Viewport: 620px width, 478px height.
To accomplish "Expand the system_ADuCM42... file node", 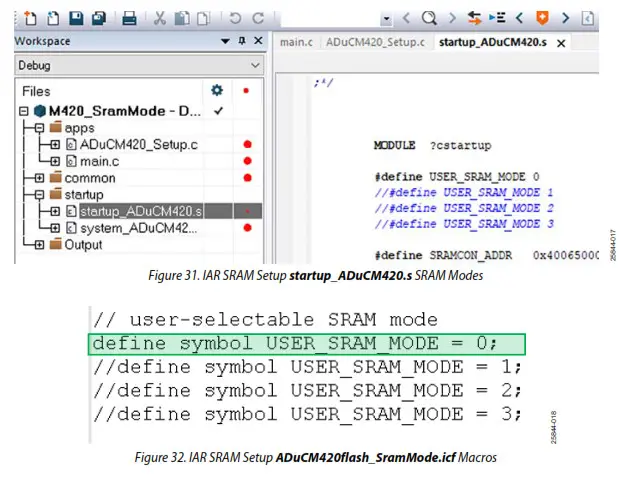I will click(x=55, y=228).
